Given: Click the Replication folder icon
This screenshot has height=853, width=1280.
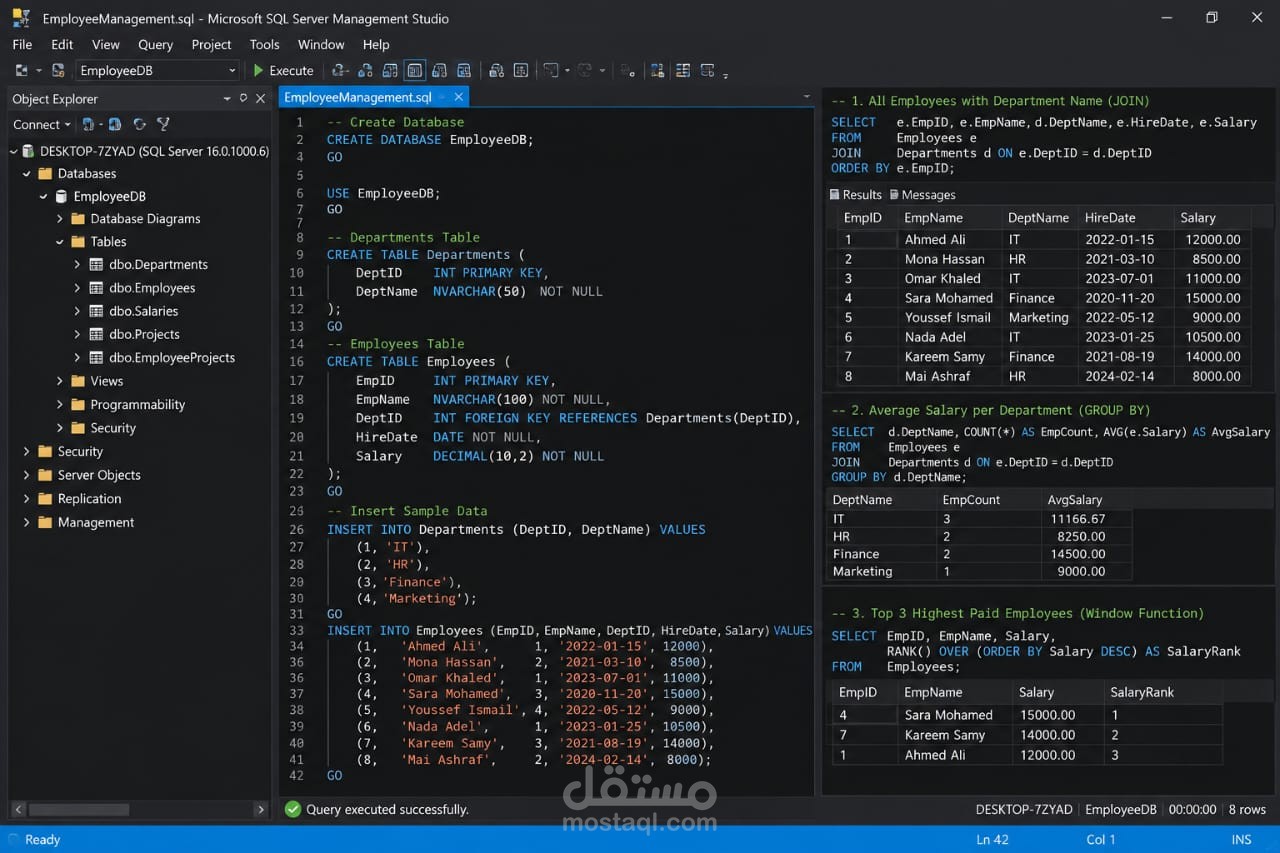Looking at the screenshot, I should point(45,499).
